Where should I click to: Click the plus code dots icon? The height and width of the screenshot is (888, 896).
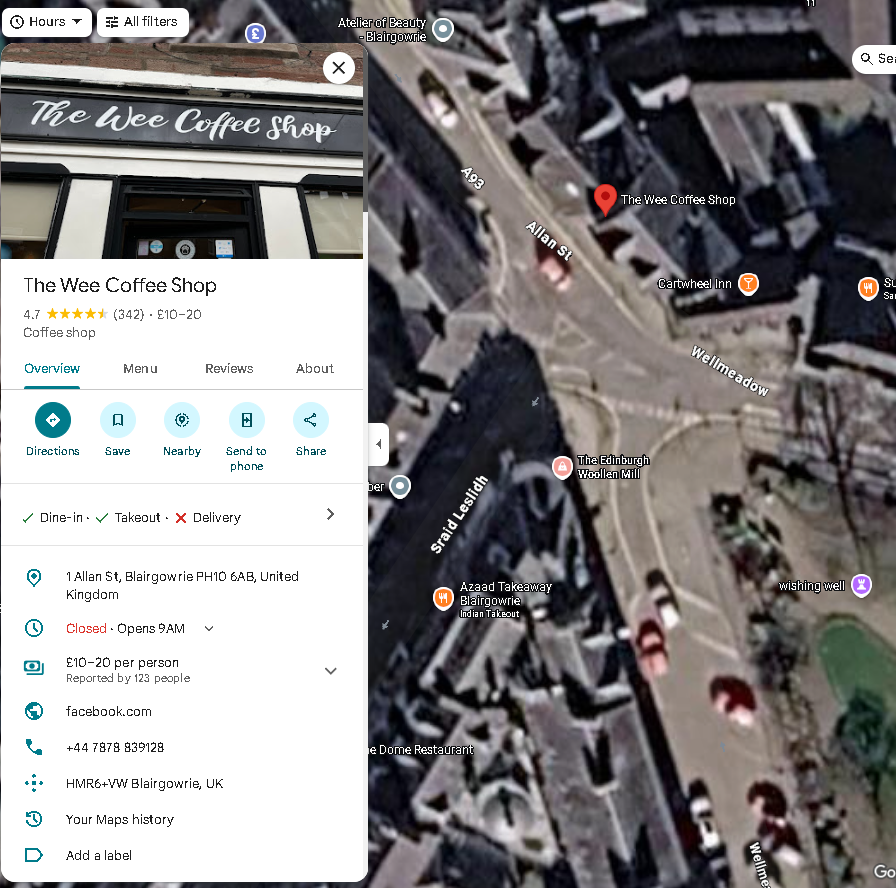tap(34, 783)
